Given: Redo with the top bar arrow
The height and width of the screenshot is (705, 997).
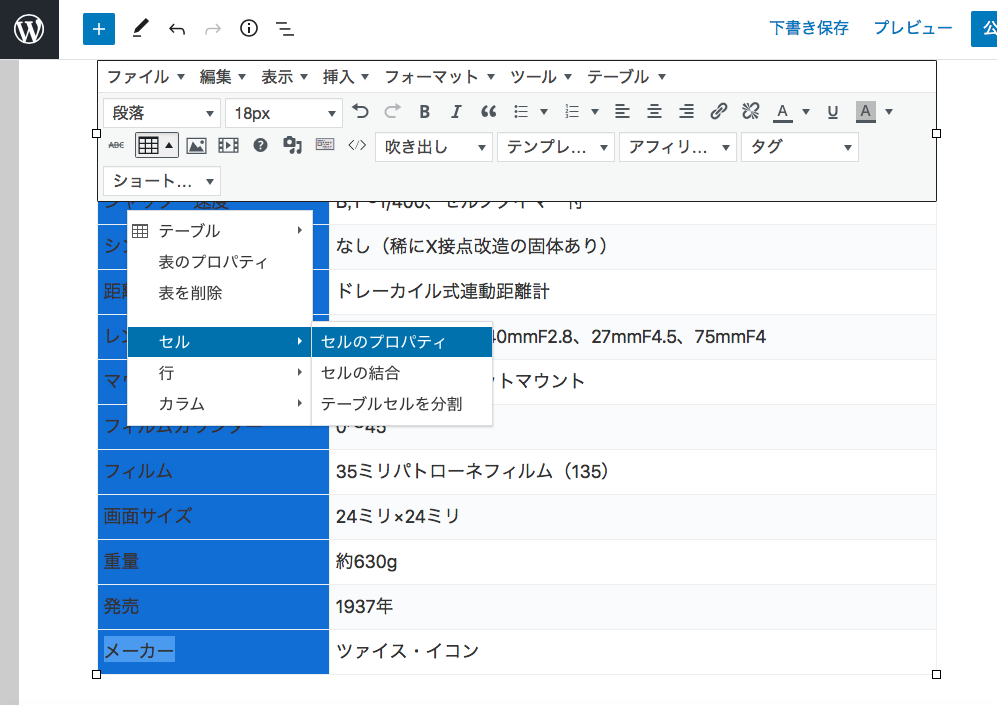Looking at the screenshot, I should (213, 29).
